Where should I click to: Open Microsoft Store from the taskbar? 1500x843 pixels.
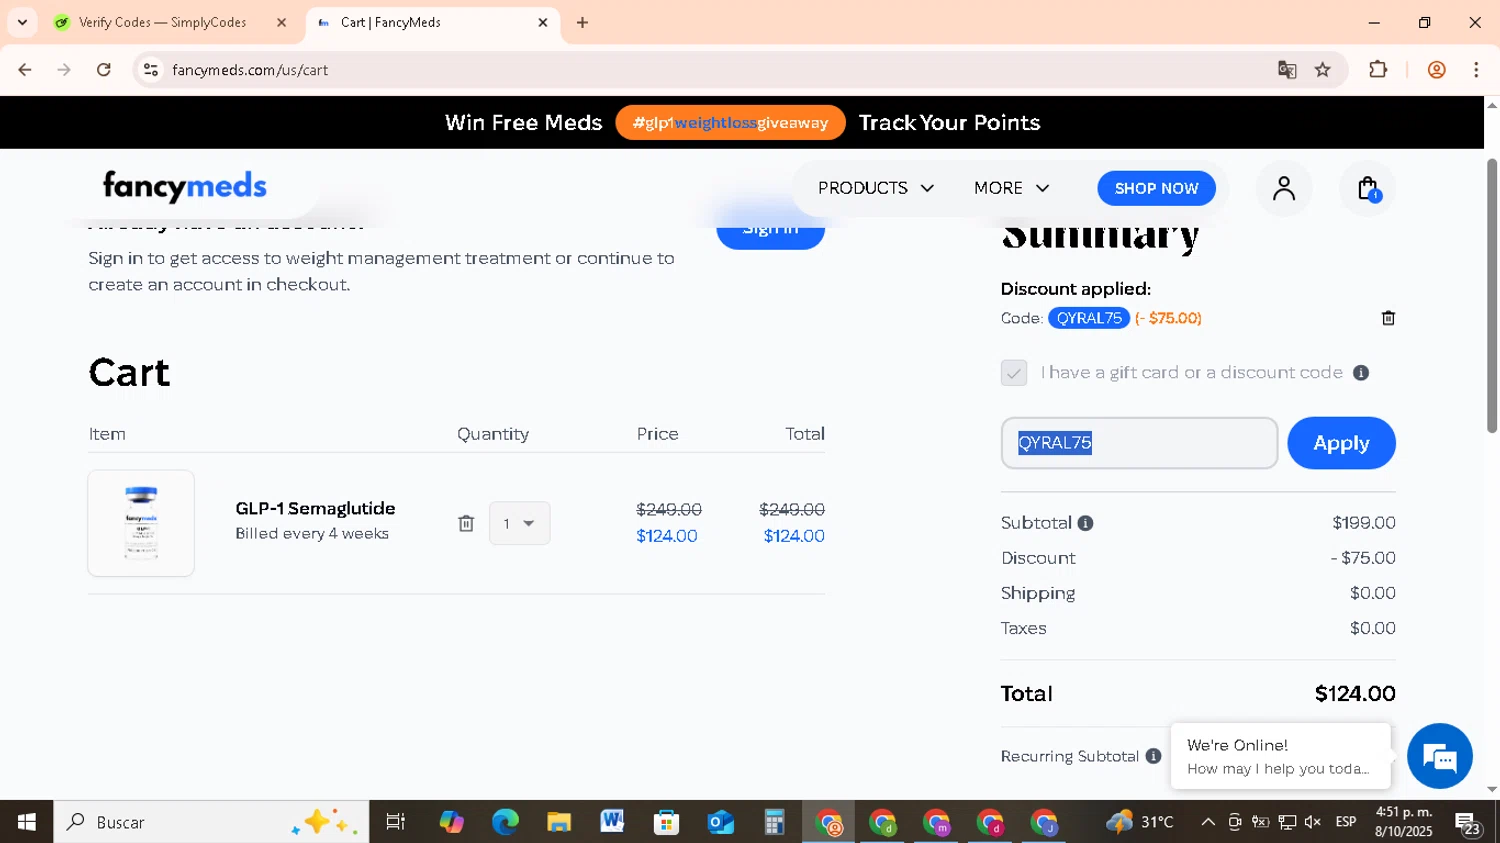(666, 822)
